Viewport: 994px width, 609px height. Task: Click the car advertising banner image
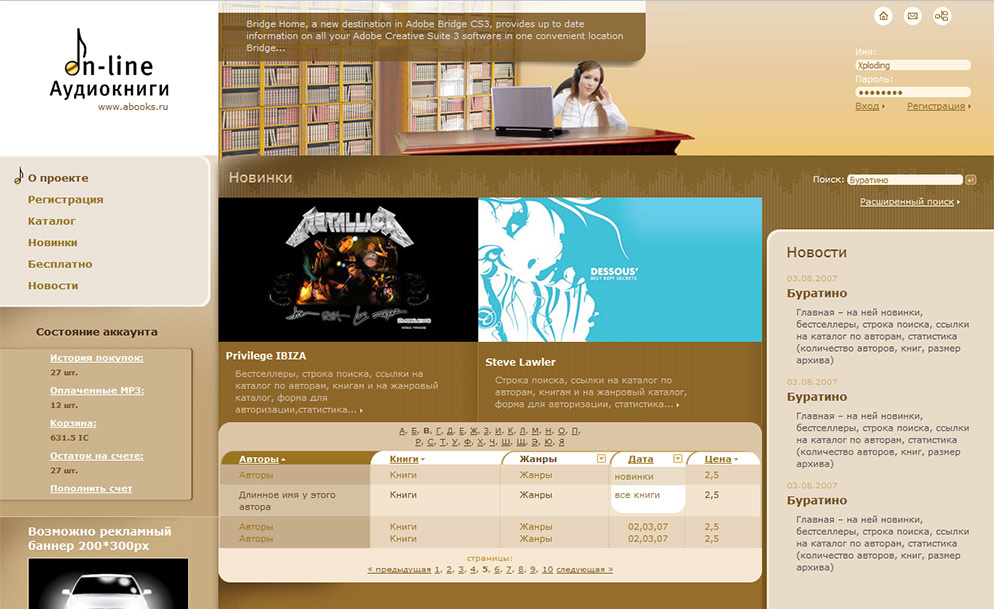108,584
